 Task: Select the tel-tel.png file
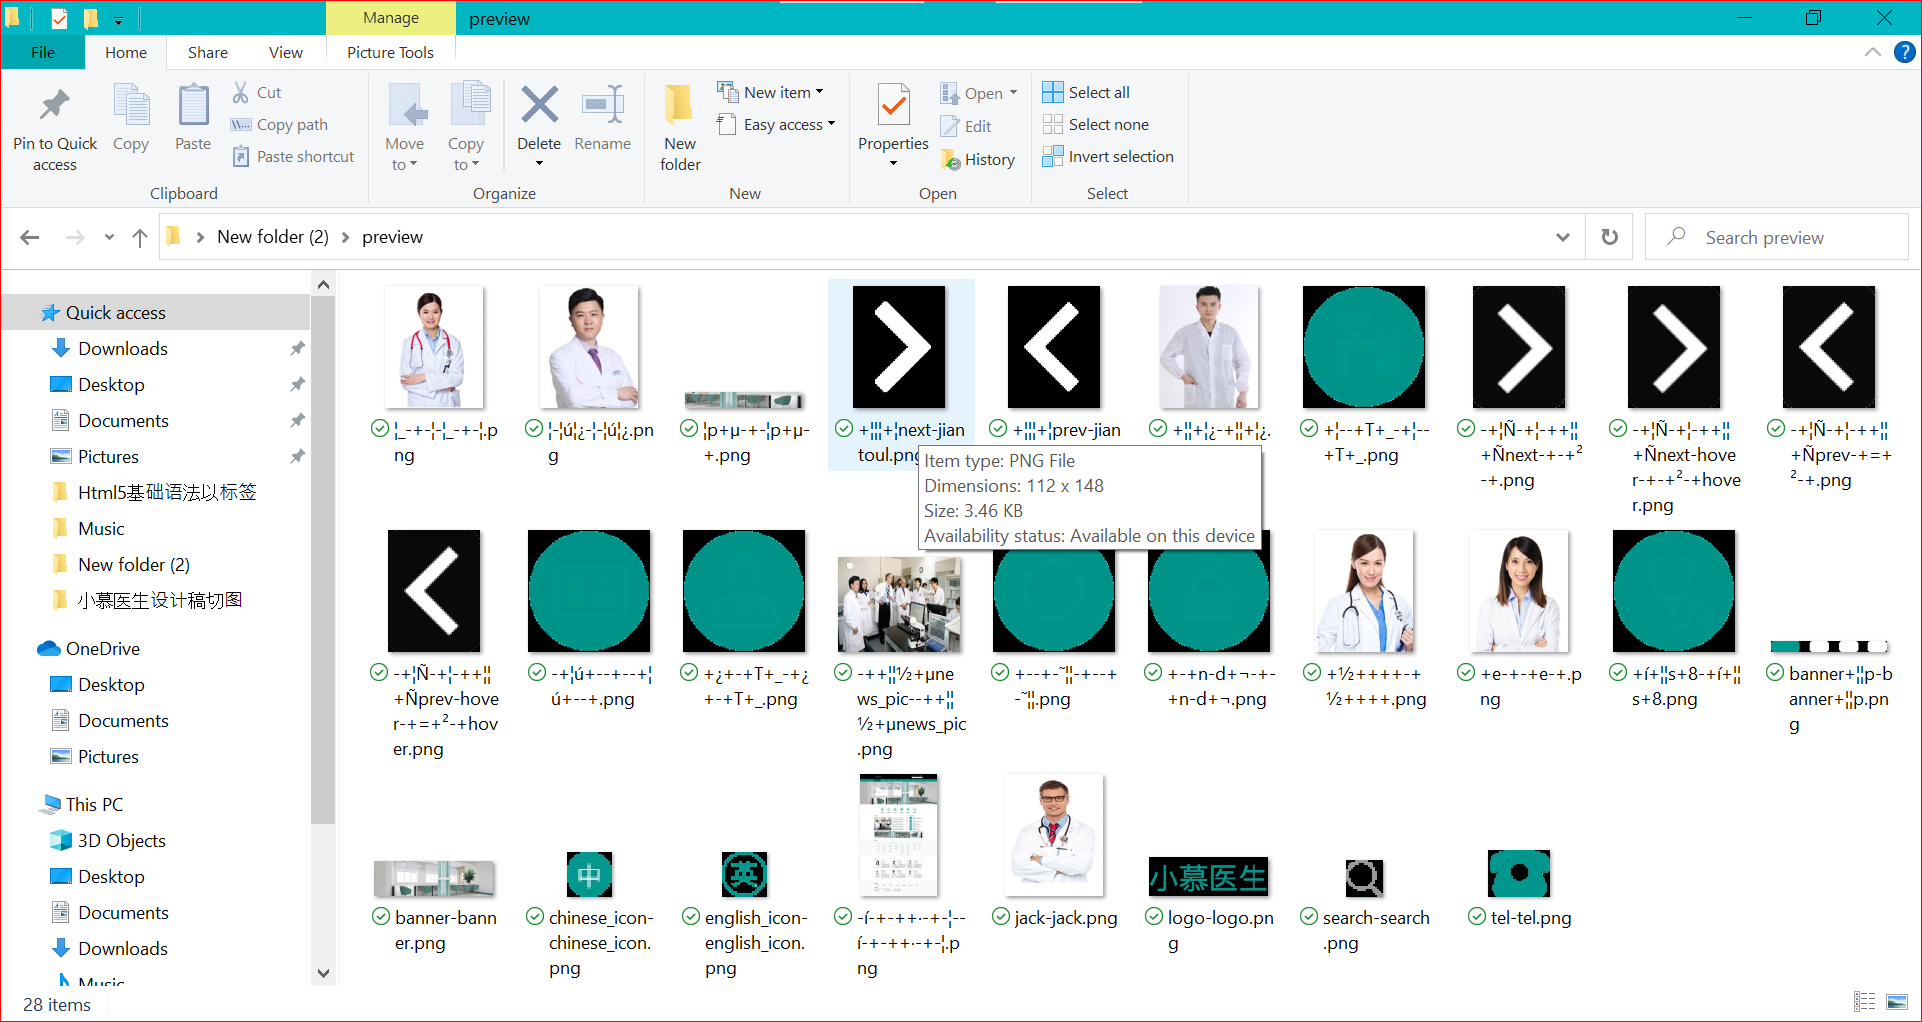[x=1519, y=888]
